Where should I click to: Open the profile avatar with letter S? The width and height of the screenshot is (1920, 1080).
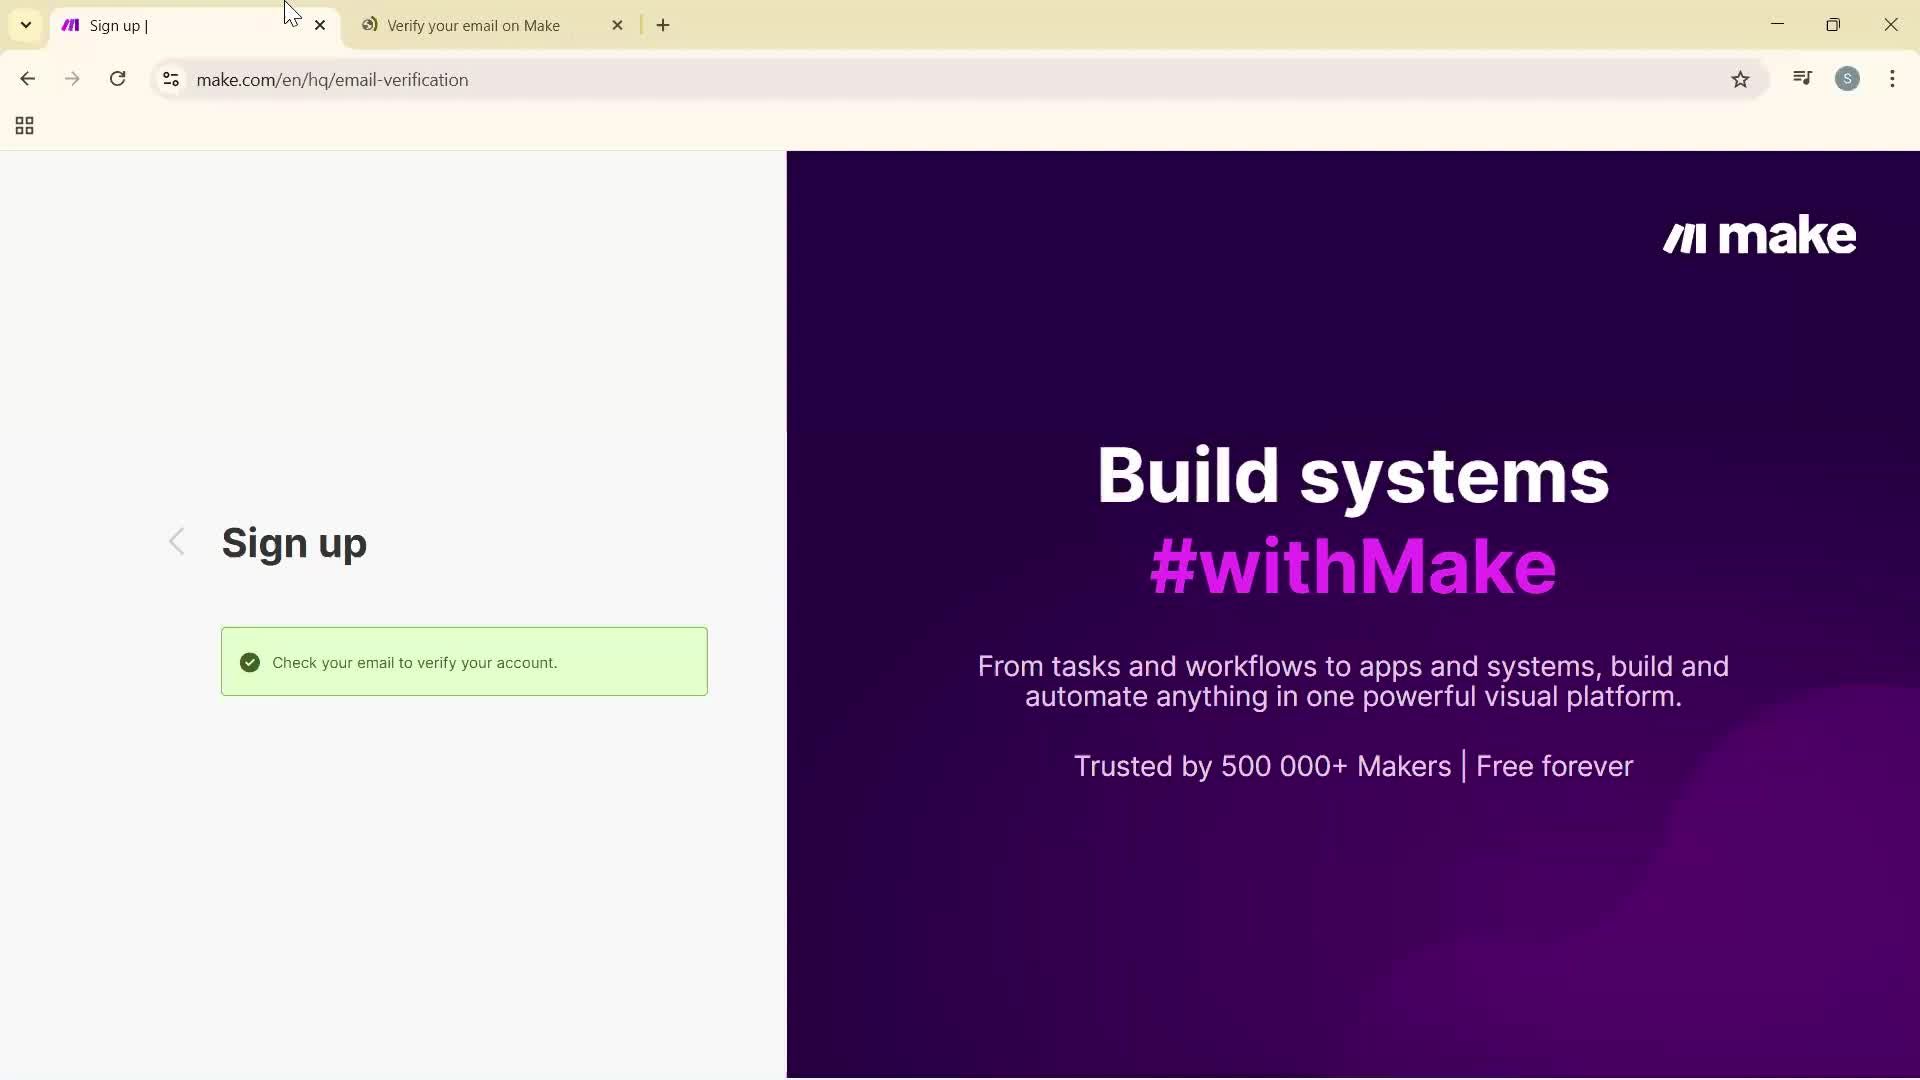click(x=1848, y=78)
